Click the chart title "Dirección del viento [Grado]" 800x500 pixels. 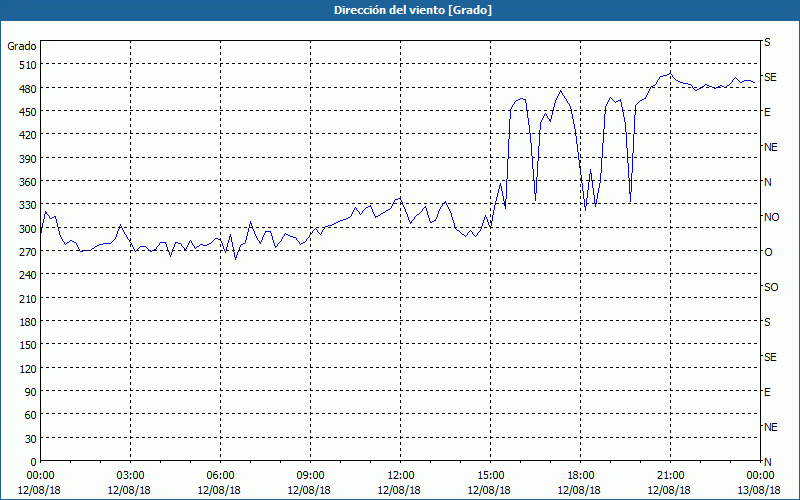point(413,10)
